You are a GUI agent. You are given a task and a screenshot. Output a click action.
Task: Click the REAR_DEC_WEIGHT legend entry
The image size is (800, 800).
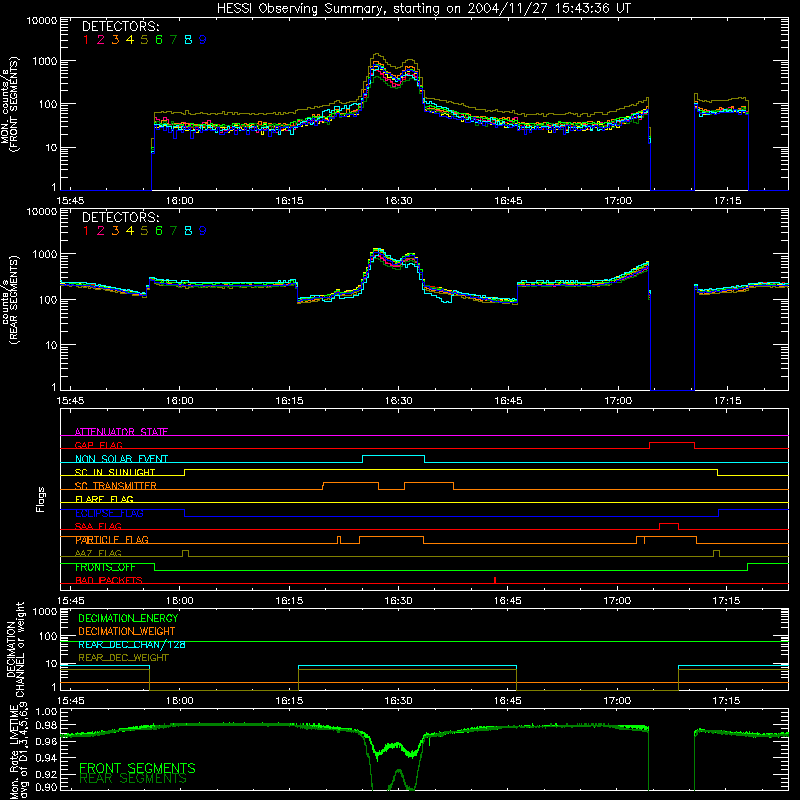[x=123, y=658]
